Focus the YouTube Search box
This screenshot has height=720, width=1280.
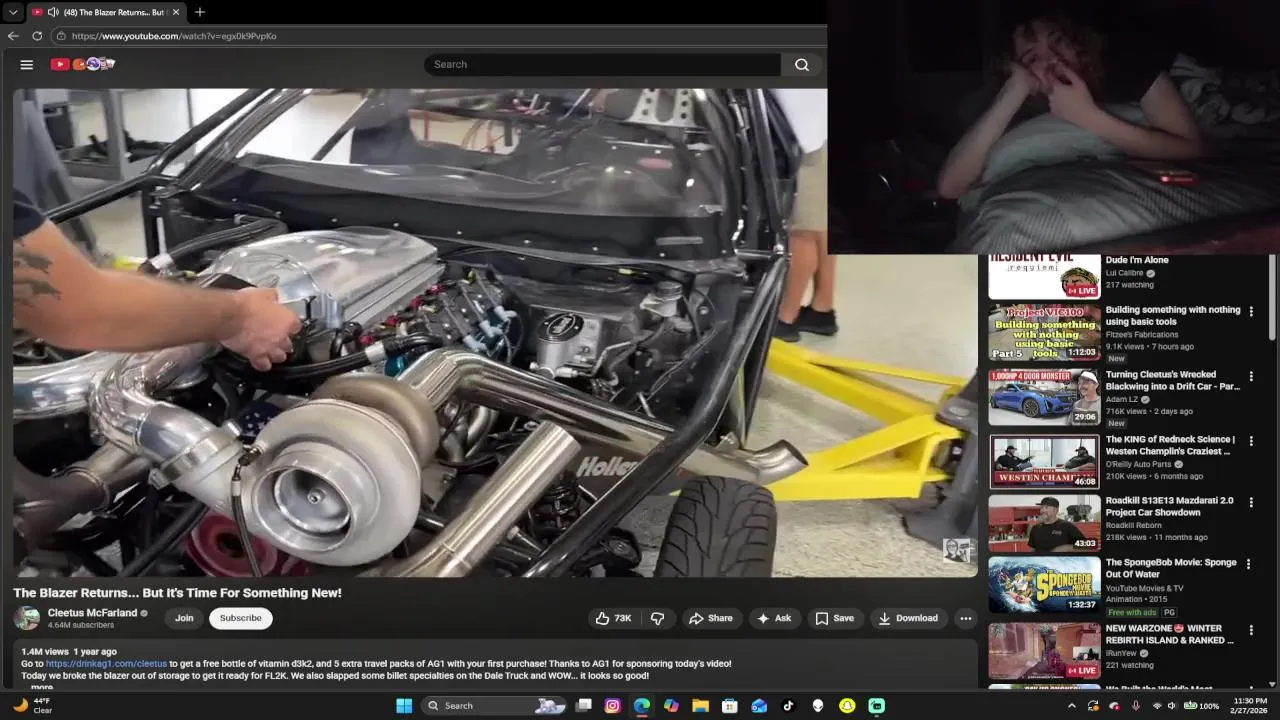[602, 64]
